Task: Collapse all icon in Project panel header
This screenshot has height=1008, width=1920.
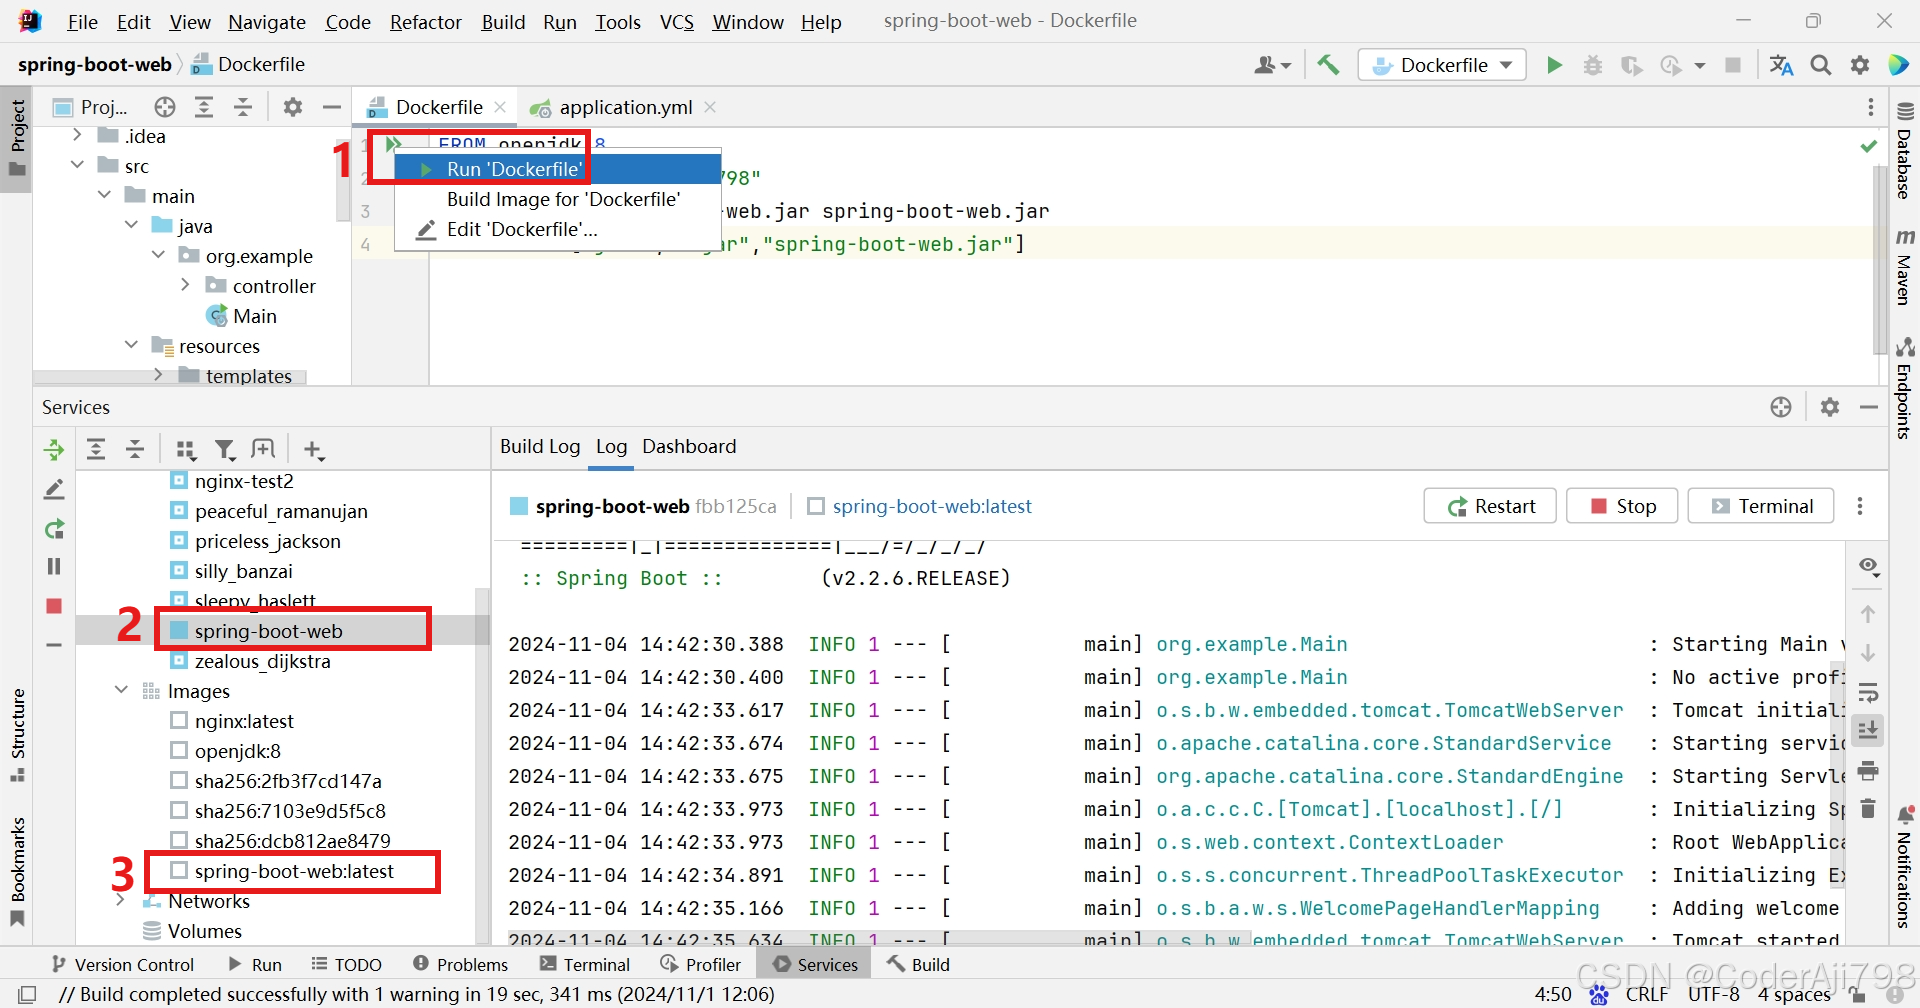Action: pos(243,107)
